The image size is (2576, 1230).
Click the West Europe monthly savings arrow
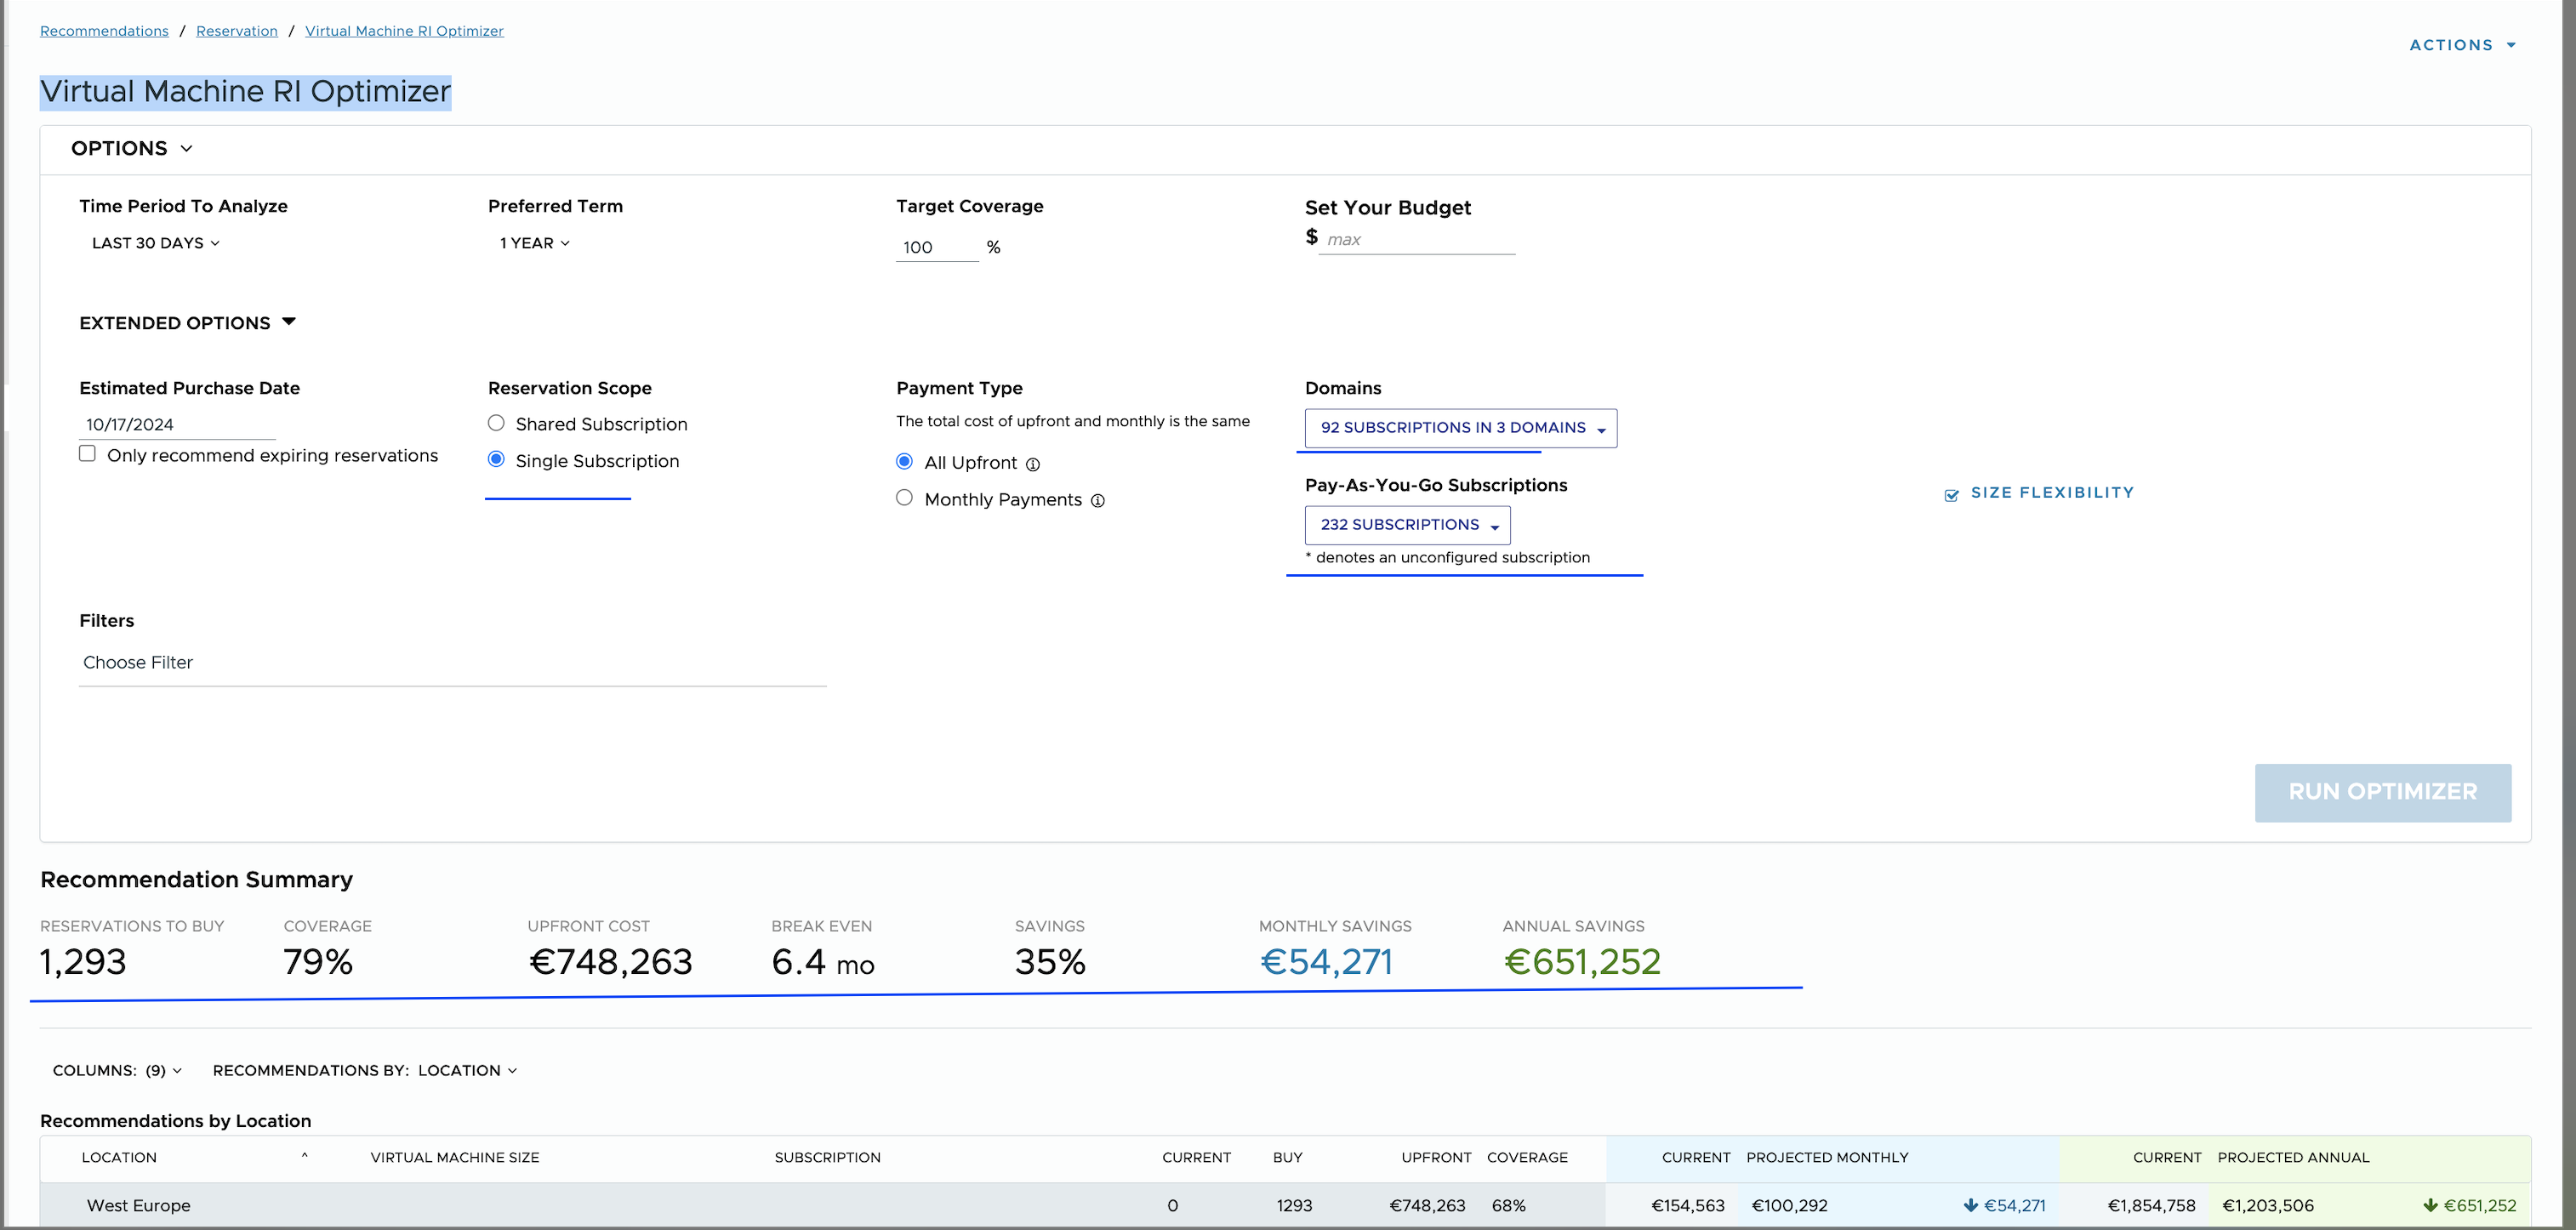[x=1970, y=1205]
